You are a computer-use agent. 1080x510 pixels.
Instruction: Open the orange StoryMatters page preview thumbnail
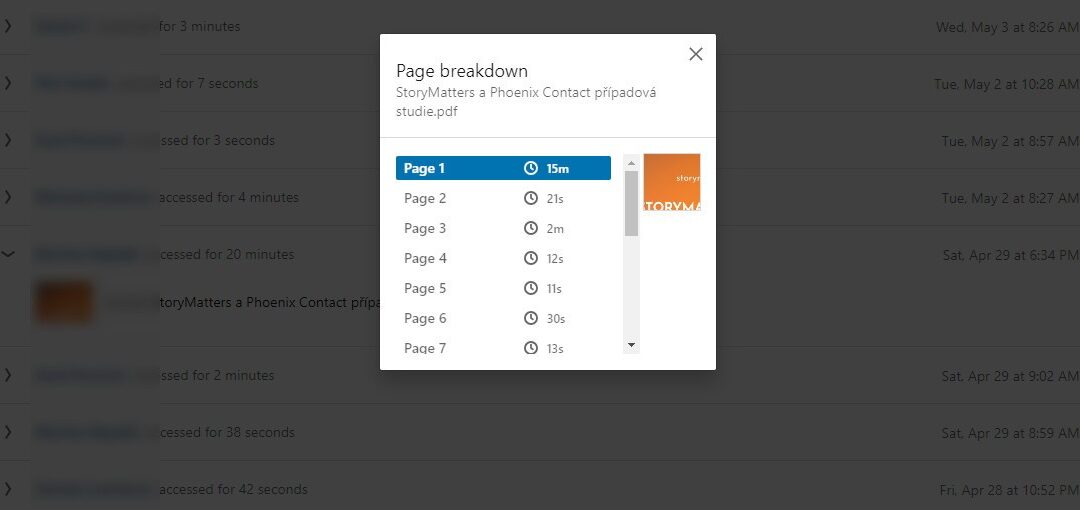click(x=672, y=182)
